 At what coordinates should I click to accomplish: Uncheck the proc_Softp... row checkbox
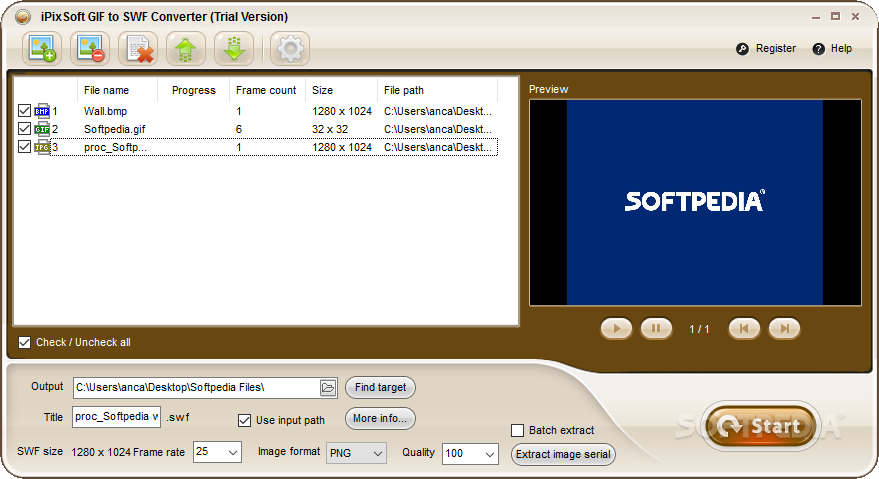tap(24, 147)
